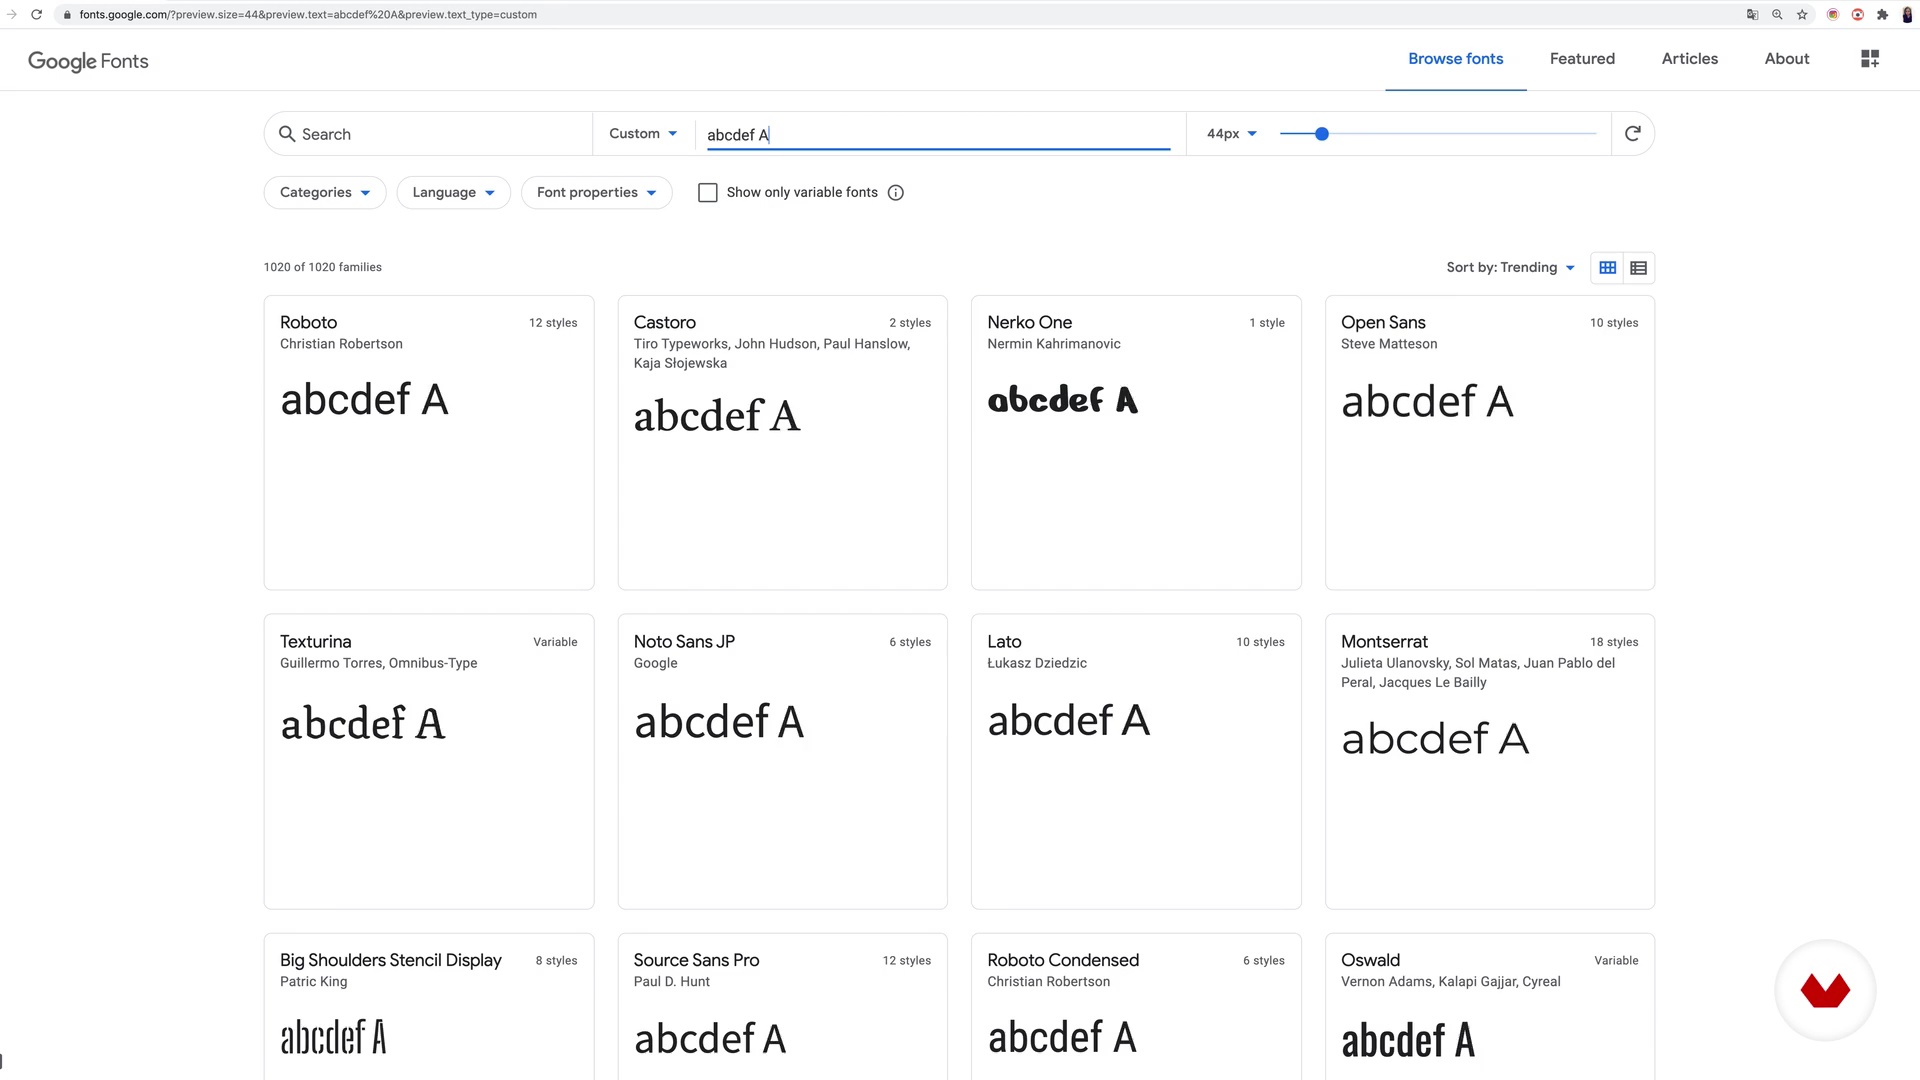Image resolution: width=1920 pixels, height=1080 pixels.
Task: Switch to list view layout
Action: click(x=1638, y=268)
